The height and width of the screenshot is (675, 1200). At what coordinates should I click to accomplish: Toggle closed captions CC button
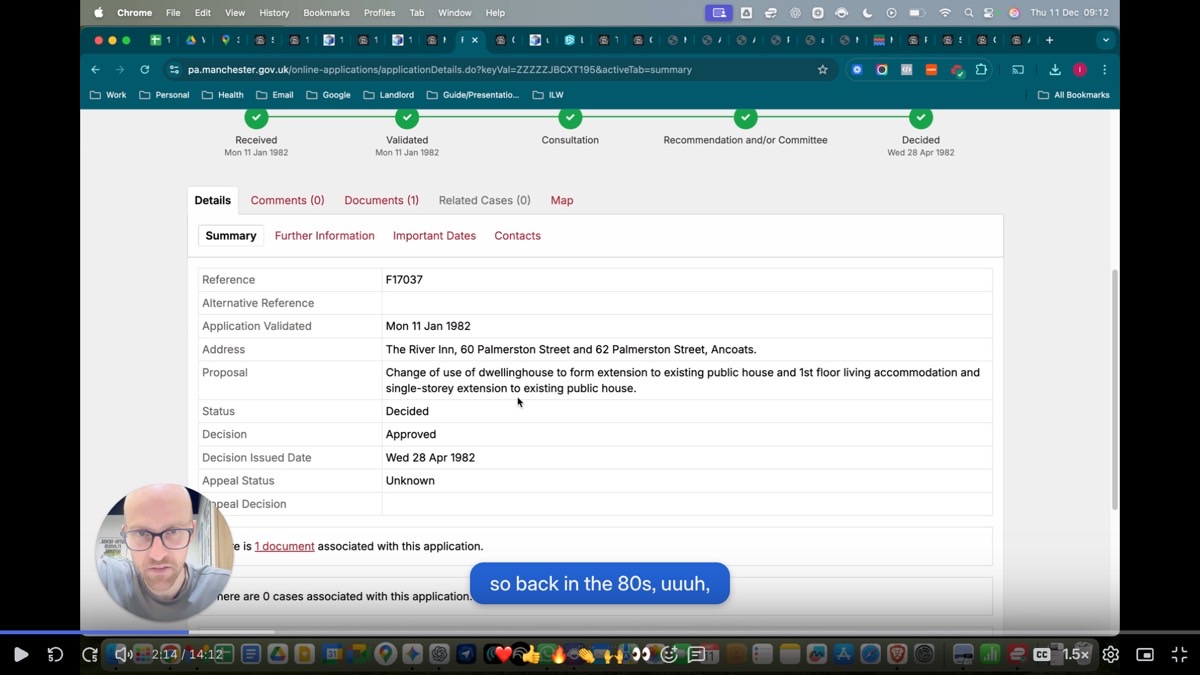1042,655
